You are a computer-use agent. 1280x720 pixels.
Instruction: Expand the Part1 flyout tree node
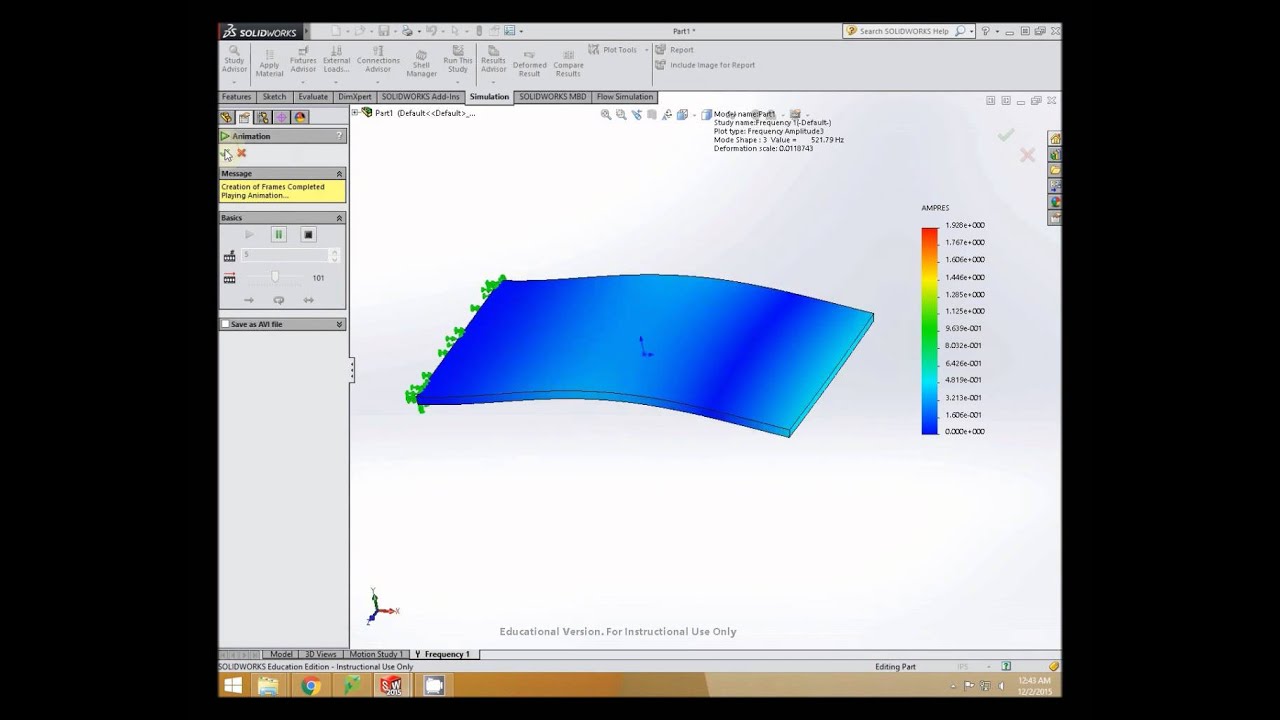[356, 113]
